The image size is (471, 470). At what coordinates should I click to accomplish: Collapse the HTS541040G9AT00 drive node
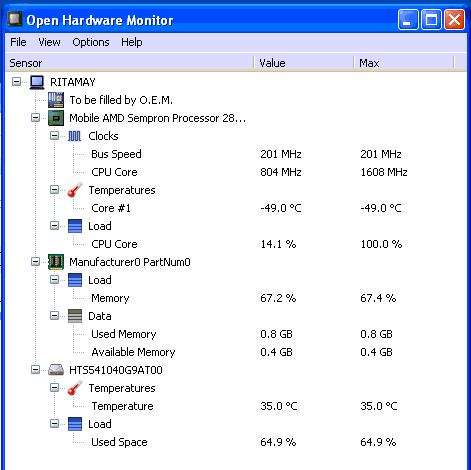(x=35, y=370)
